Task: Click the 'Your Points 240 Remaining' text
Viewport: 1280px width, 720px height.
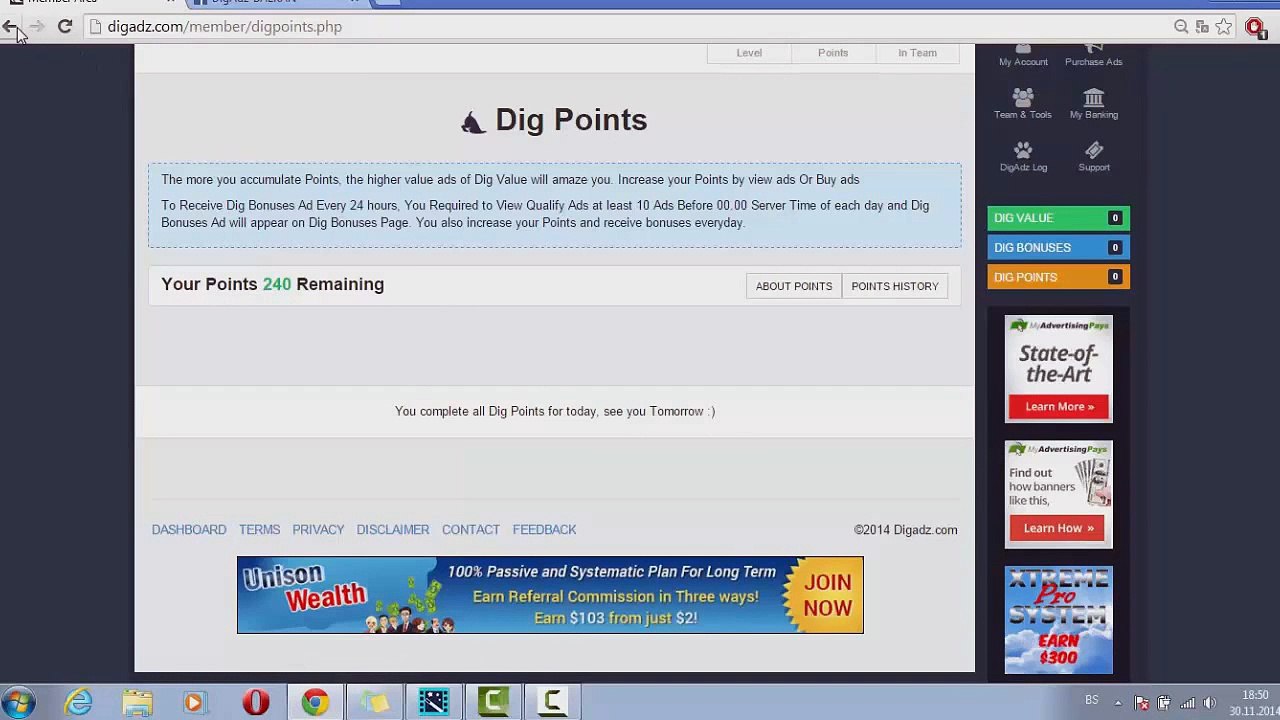Action: point(273,284)
